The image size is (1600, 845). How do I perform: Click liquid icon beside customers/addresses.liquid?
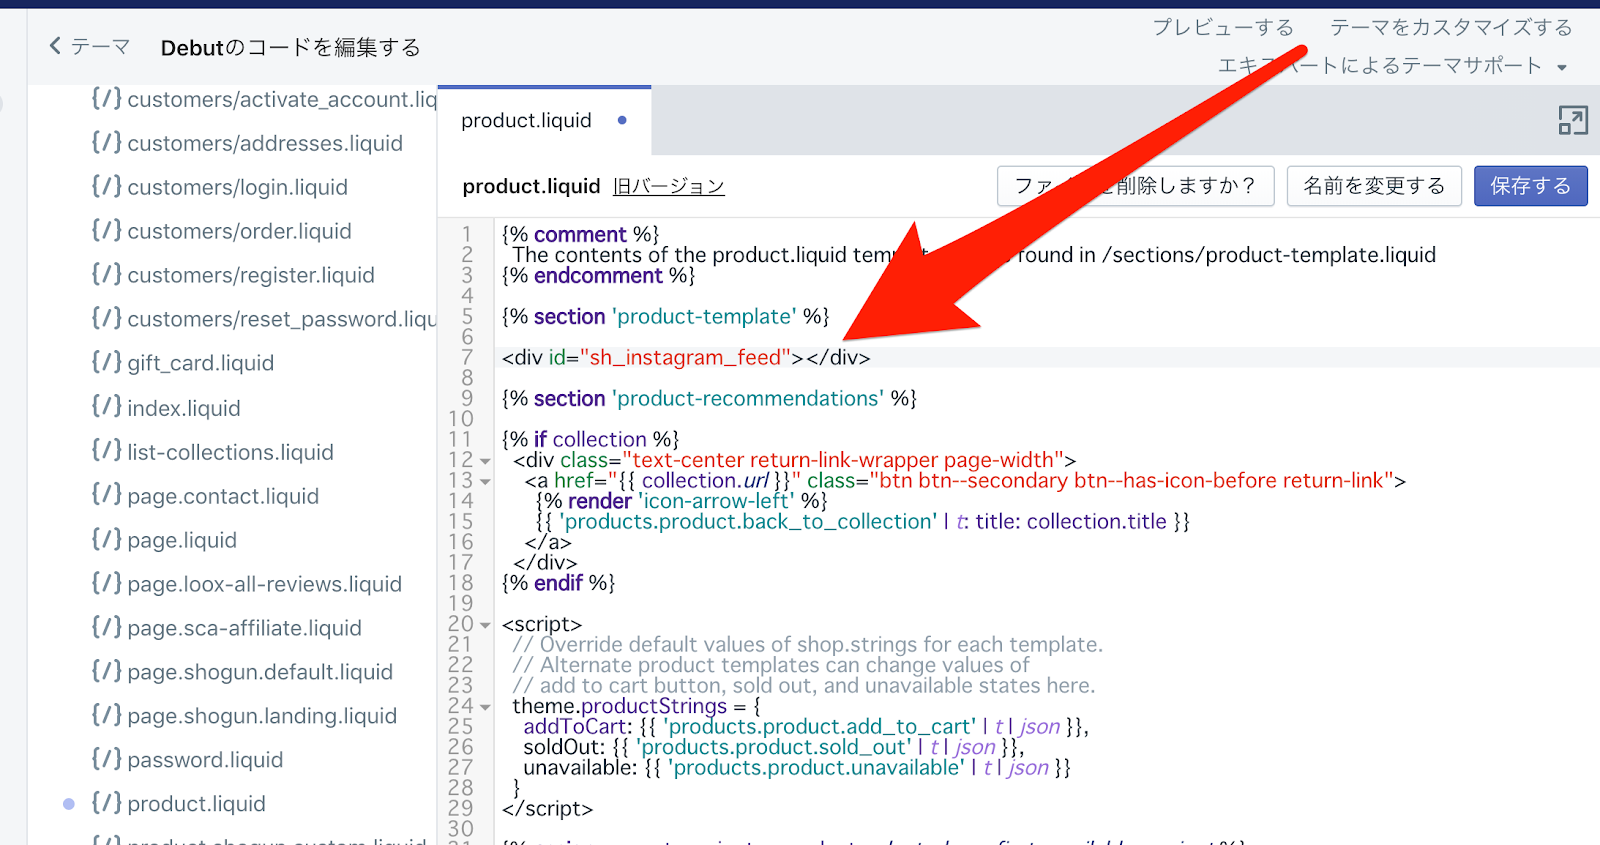106,143
